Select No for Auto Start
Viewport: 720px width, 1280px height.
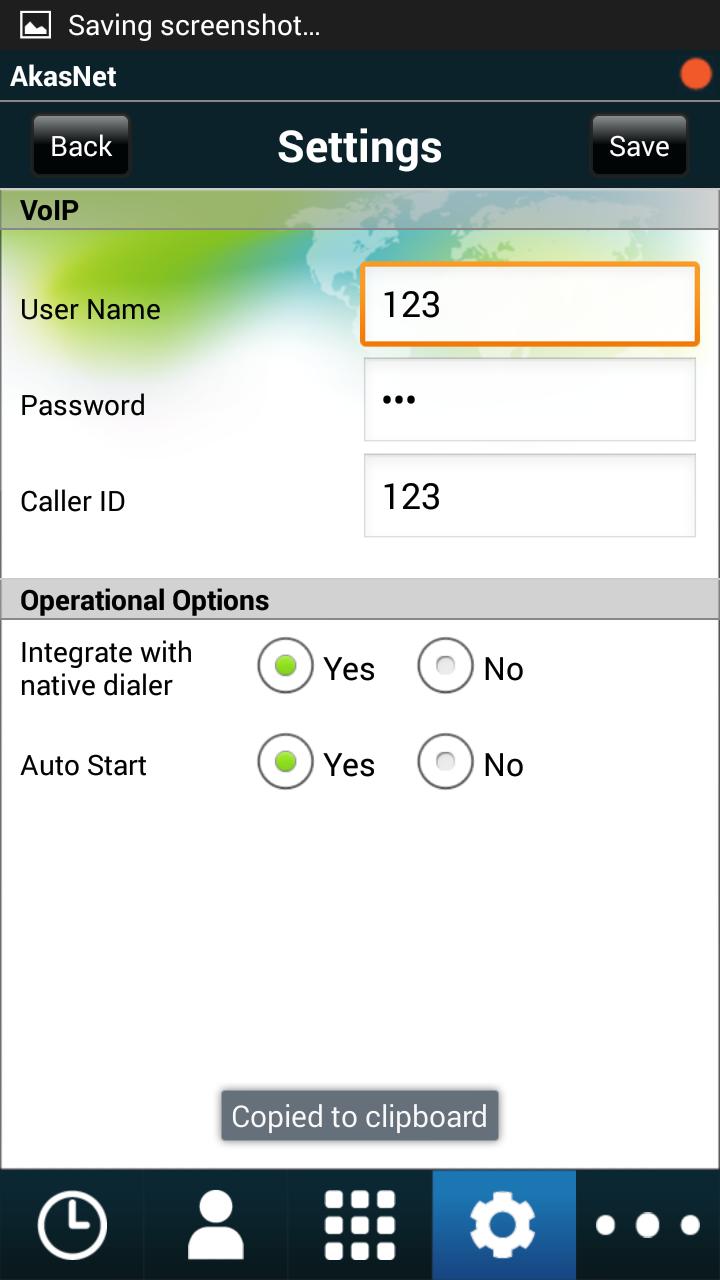pos(446,763)
